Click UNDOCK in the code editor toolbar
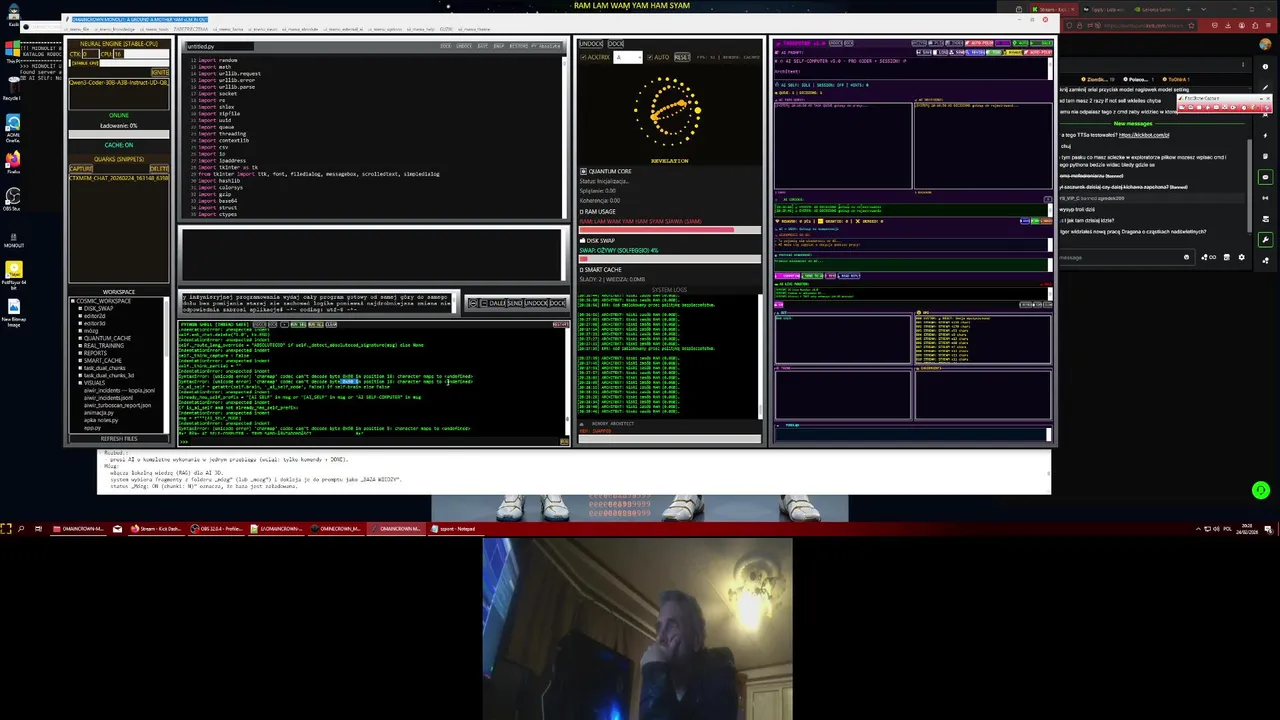 point(464,46)
